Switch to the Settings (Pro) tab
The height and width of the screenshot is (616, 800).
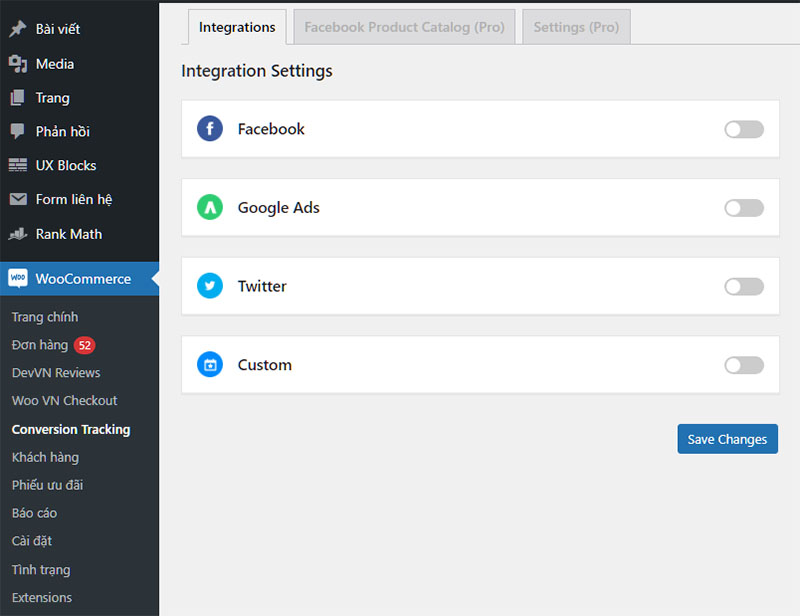pos(576,27)
